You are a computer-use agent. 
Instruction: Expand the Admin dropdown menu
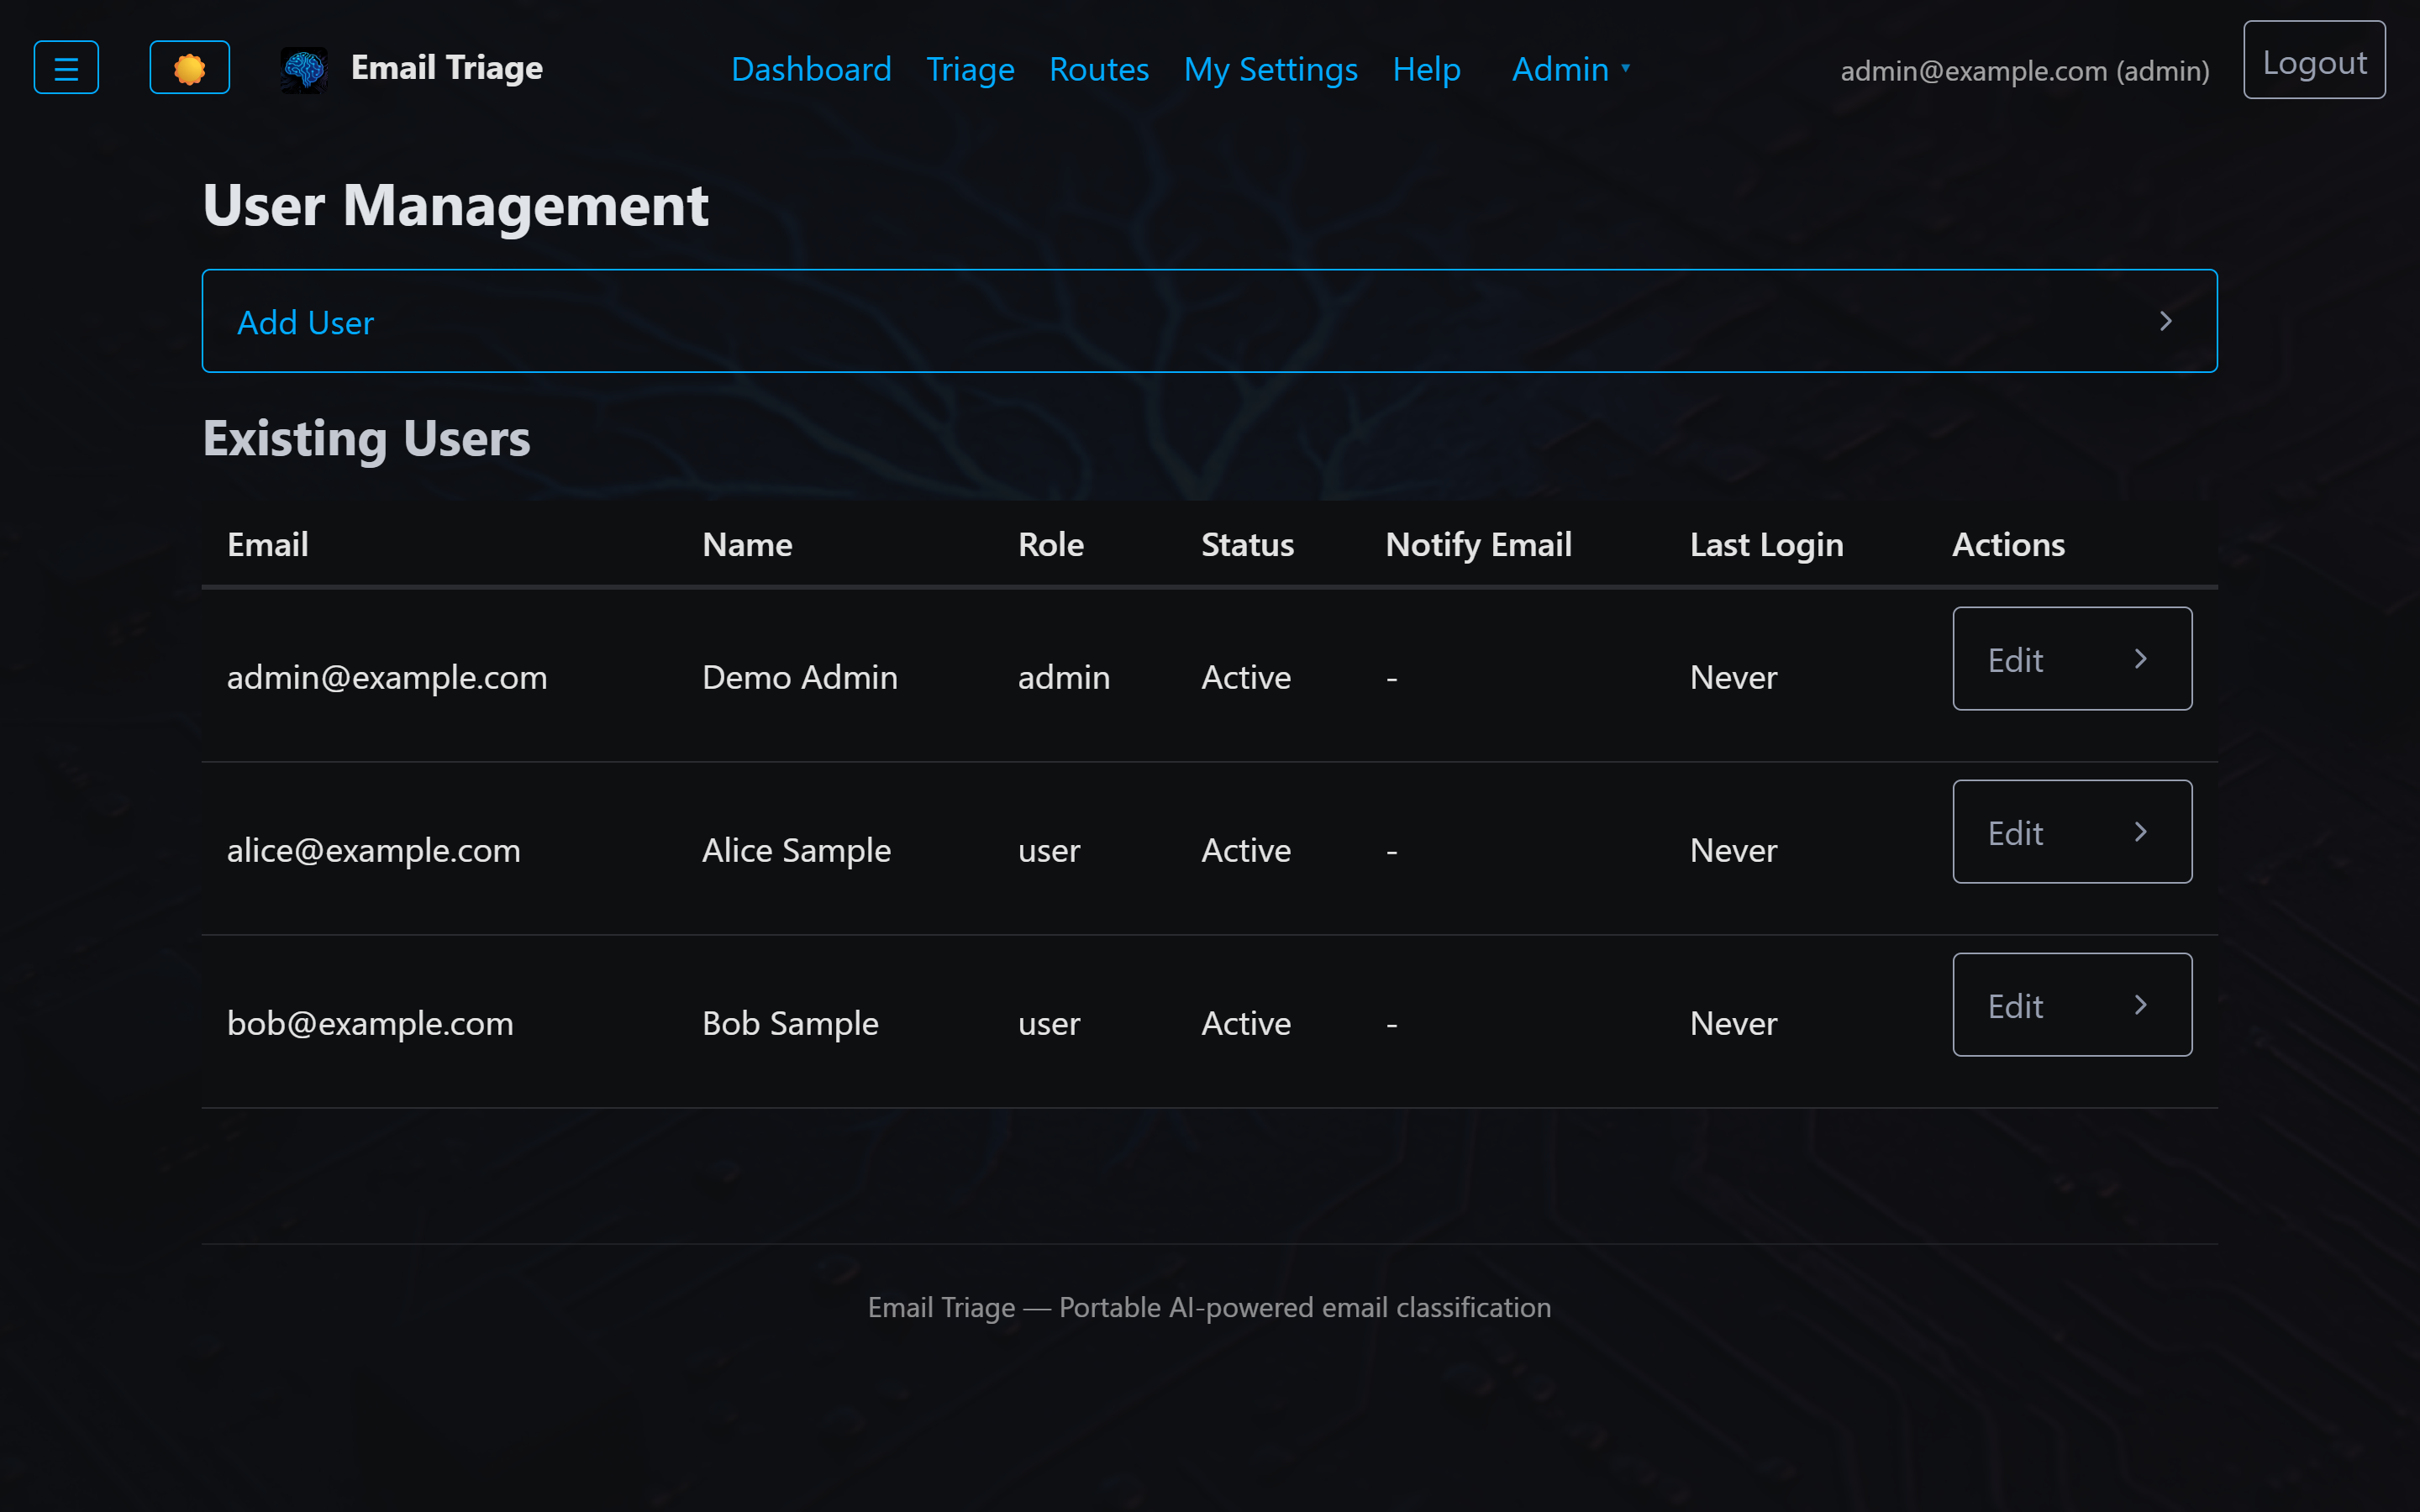point(1571,69)
